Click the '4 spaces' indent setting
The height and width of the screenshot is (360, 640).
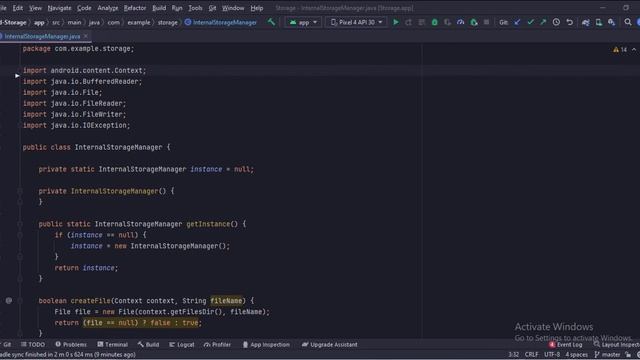(x=576, y=354)
